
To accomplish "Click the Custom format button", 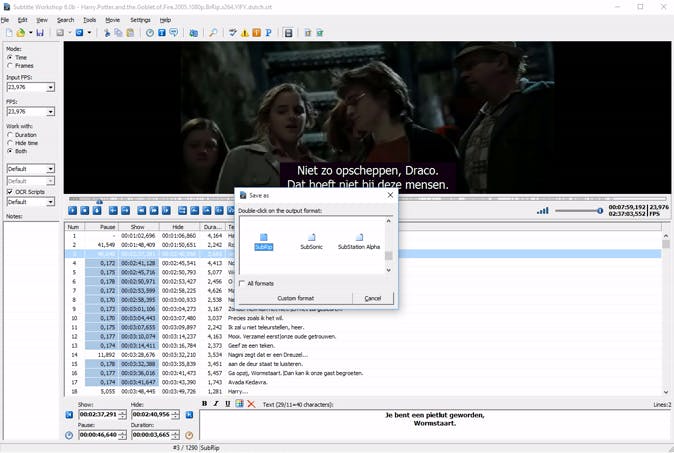I will coord(295,298).
